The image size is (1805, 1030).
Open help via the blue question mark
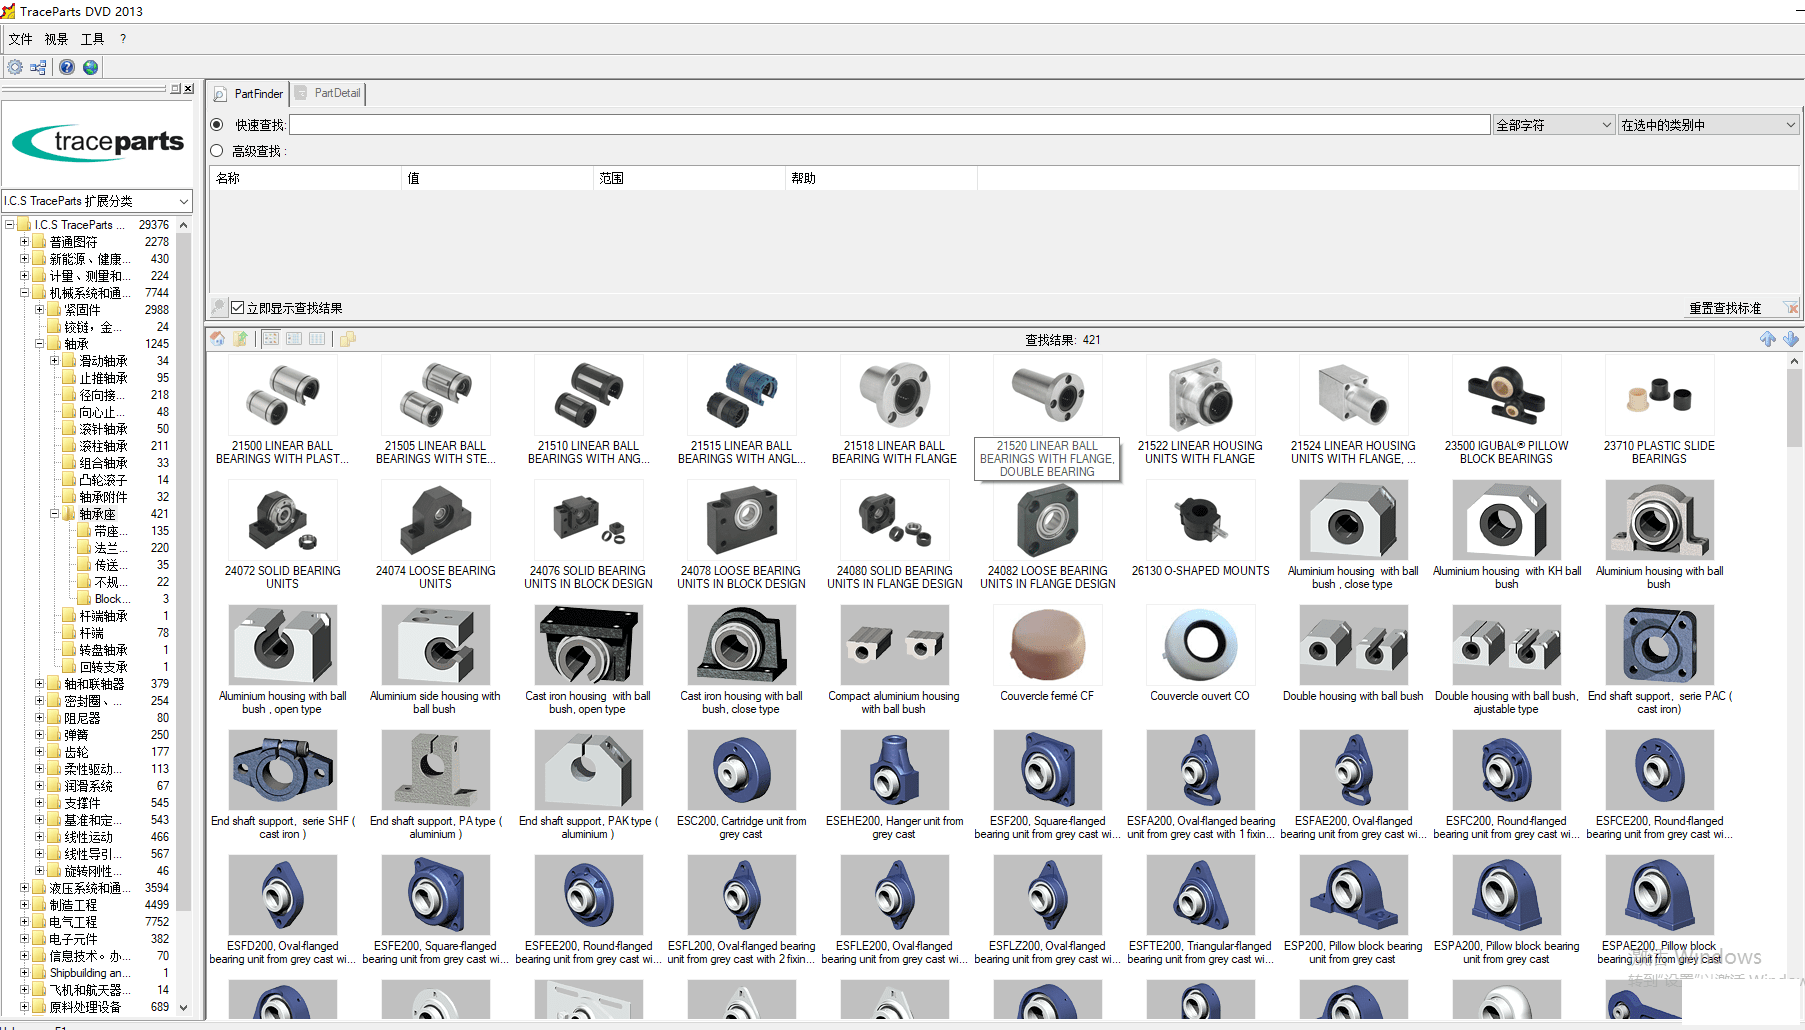pyautogui.click(x=67, y=67)
